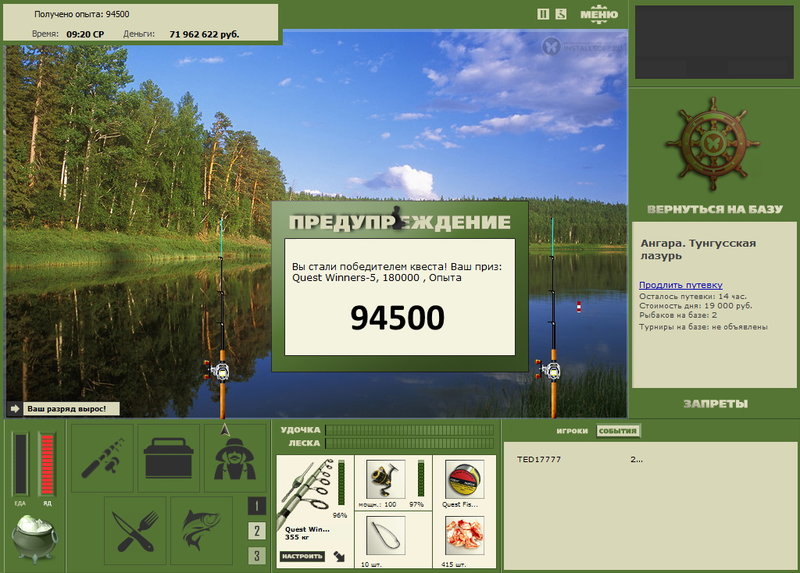
Task: Click the 355 кг rod weight label
Action: pyautogui.click(x=297, y=537)
